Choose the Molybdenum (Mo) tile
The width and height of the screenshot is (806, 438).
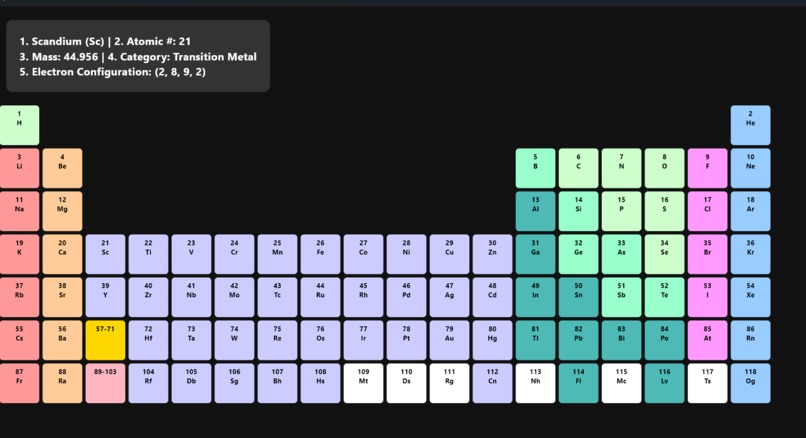click(234, 297)
